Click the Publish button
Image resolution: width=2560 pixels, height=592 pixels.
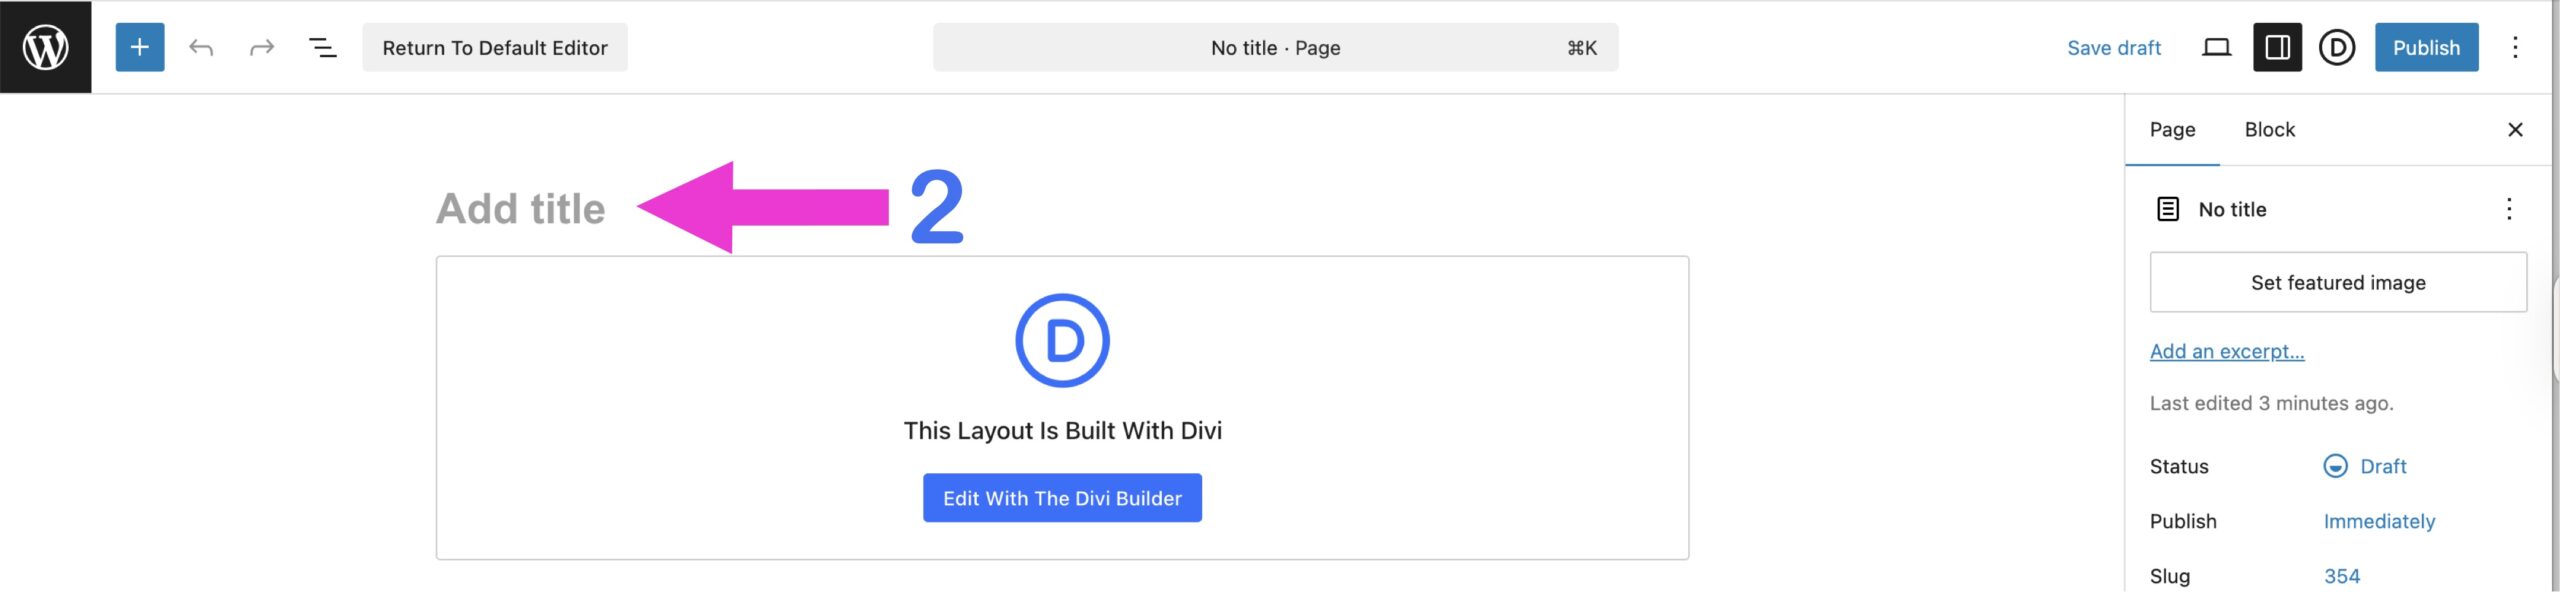tap(2426, 47)
